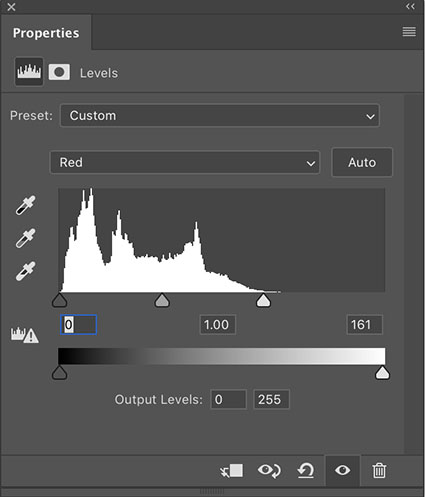Screen dimensions: 425x497
Task: Select the black point eyedropper
Action: tap(25, 205)
